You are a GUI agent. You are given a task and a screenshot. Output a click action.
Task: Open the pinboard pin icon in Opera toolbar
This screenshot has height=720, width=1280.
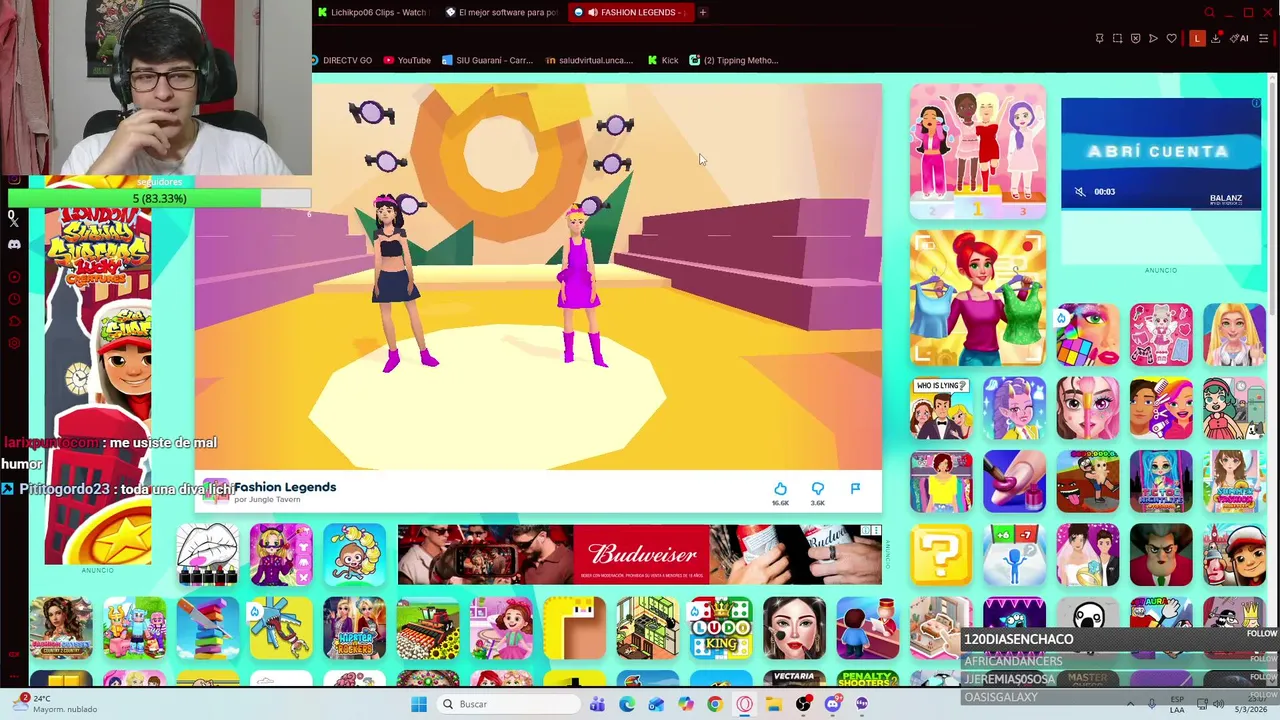point(1099,39)
